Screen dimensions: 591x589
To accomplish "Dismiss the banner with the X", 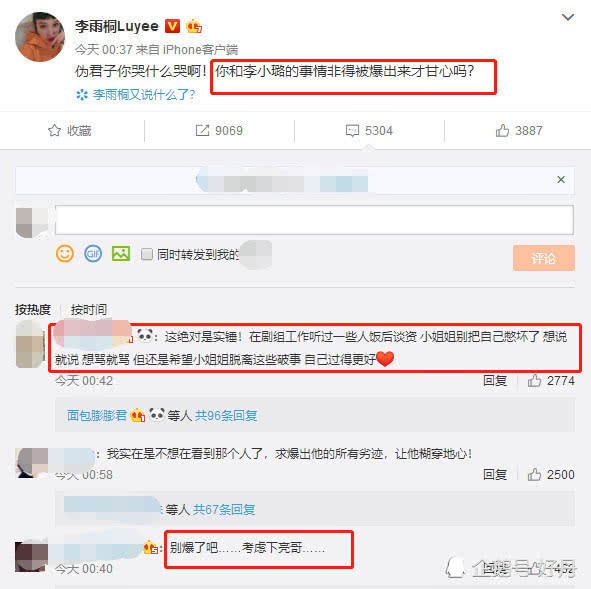I will pyautogui.click(x=561, y=179).
